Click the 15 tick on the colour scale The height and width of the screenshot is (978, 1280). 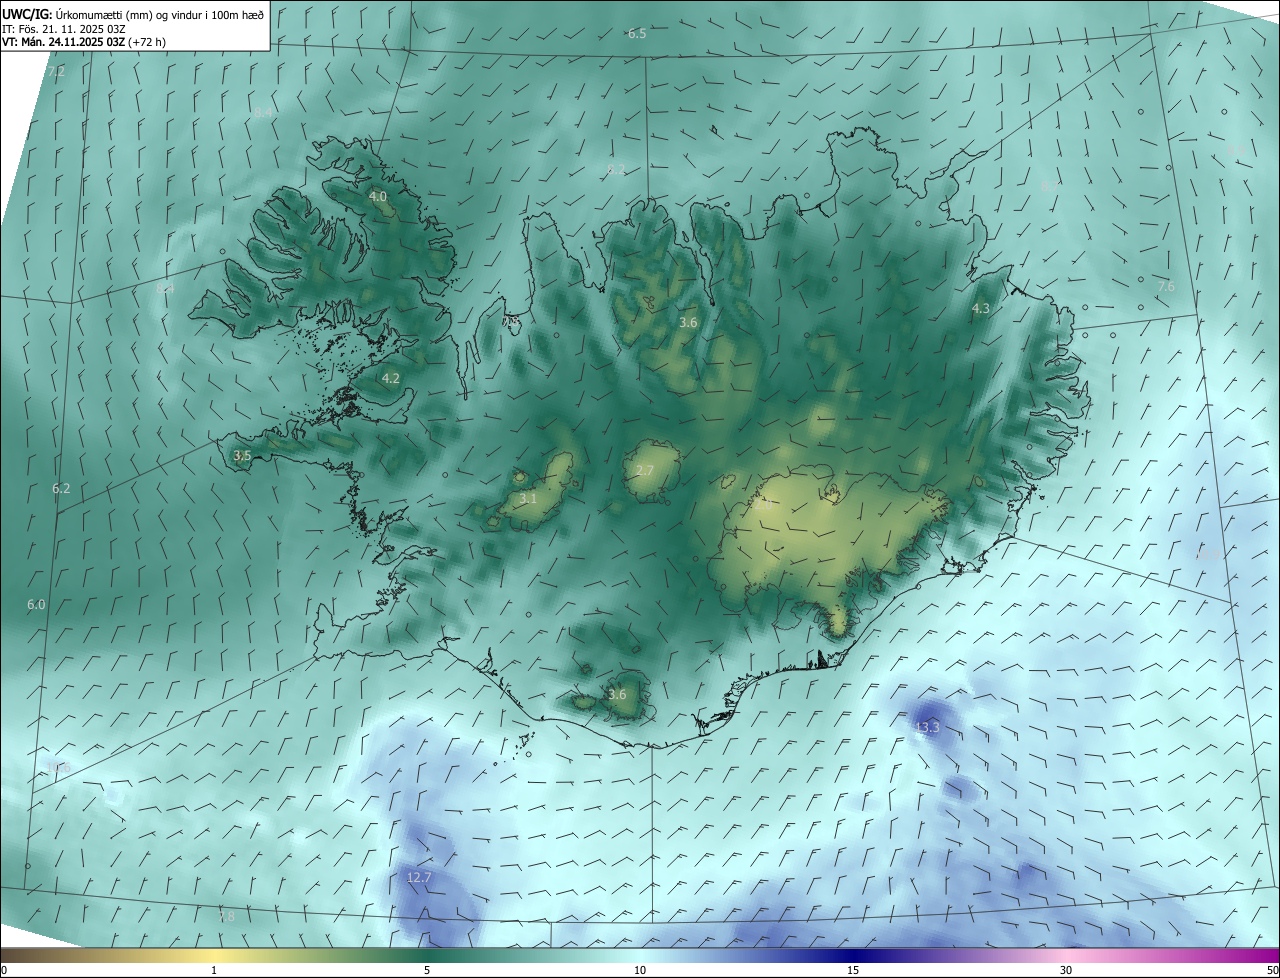point(853,970)
